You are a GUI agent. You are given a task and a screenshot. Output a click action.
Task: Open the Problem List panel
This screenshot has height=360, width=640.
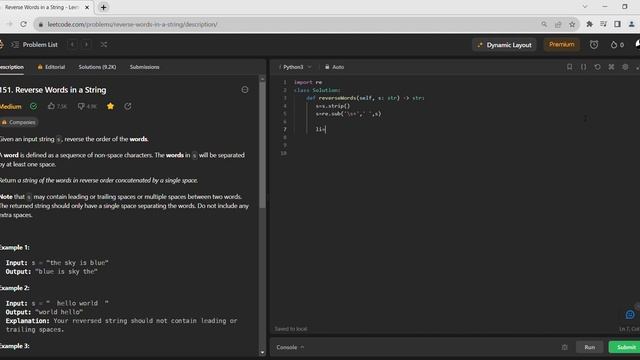pyautogui.click(x=35, y=44)
